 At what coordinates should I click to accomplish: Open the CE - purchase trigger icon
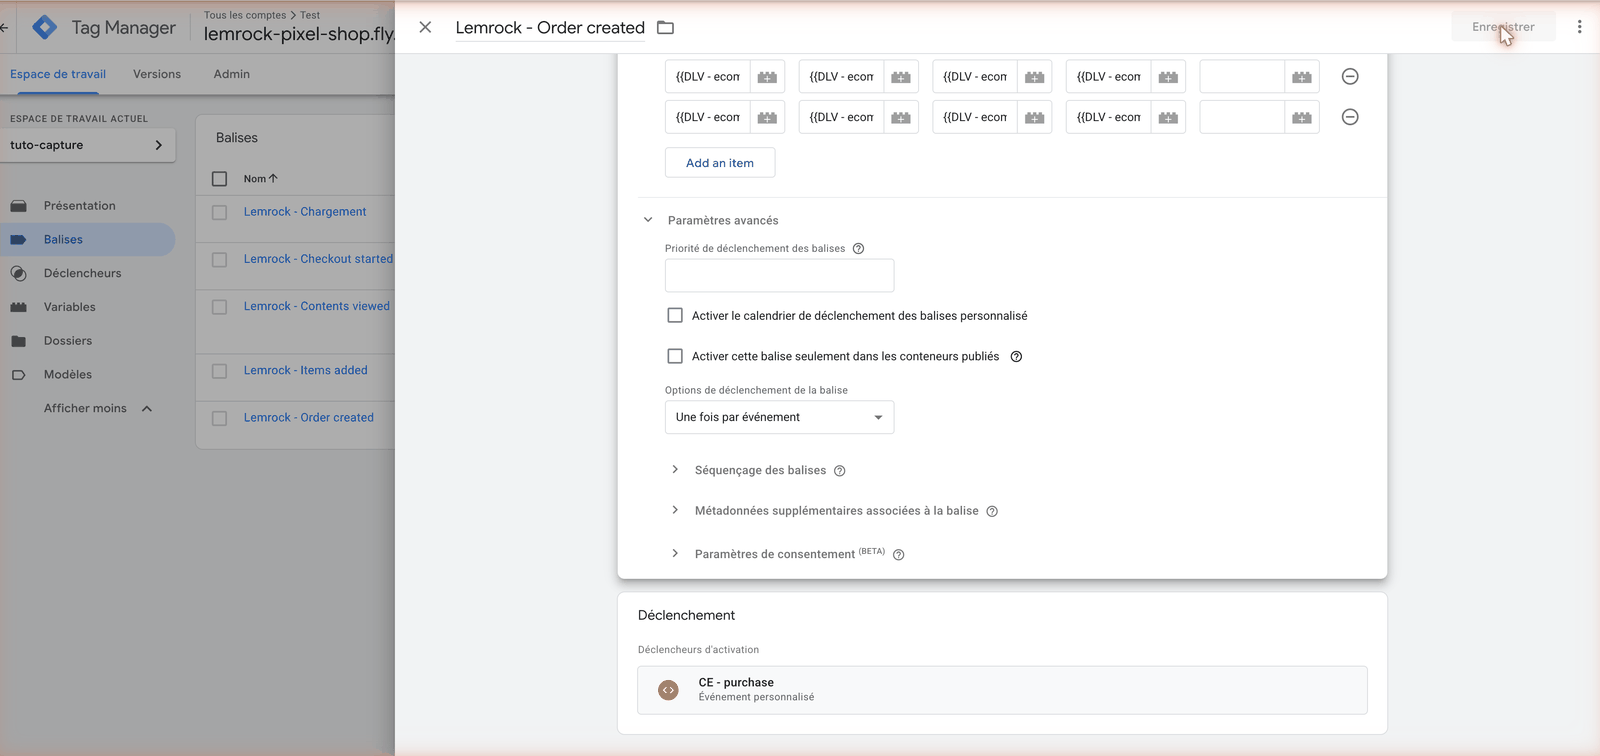coord(668,690)
